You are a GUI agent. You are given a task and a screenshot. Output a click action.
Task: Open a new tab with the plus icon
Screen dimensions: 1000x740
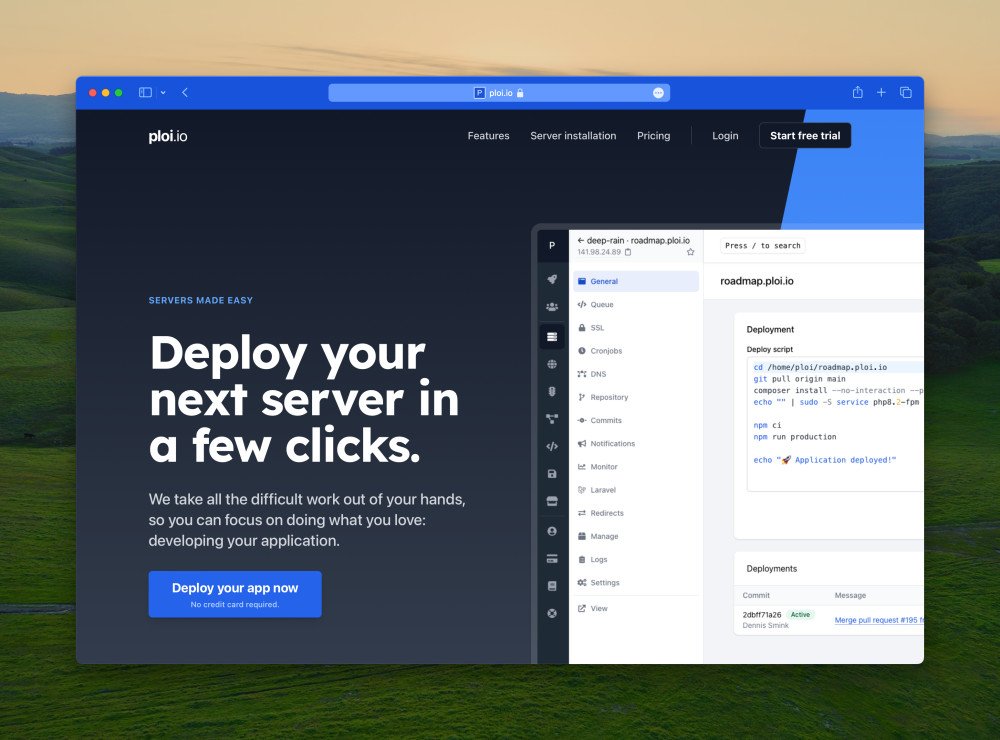click(x=881, y=92)
